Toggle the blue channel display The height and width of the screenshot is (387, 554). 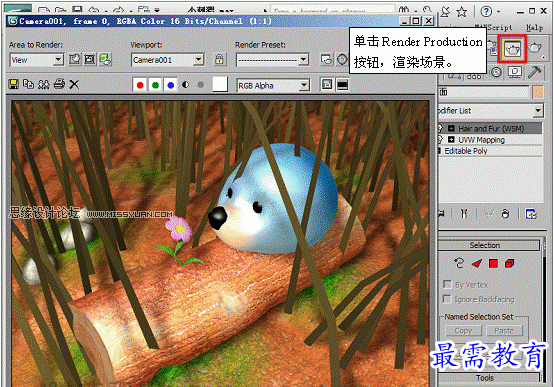coord(171,85)
